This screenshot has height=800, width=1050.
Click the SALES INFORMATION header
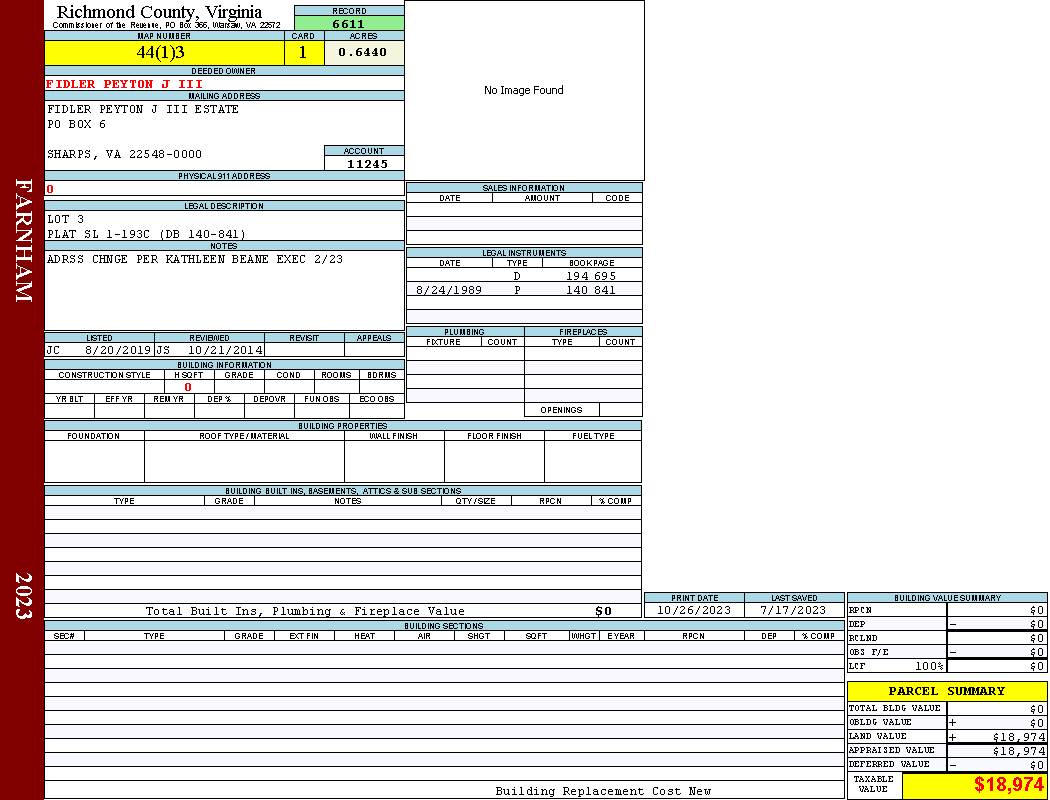(x=524, y=188)
